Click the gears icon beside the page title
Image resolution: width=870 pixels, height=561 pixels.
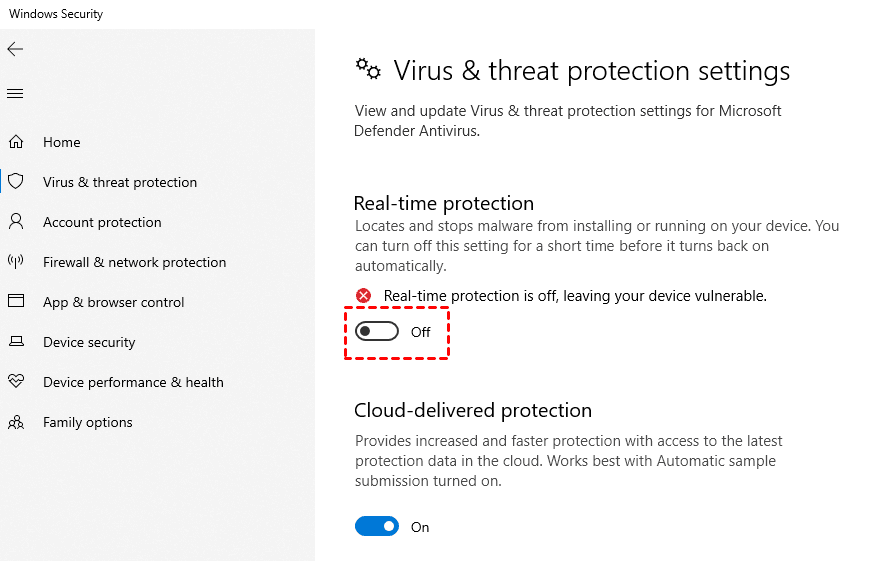point(369,69)
